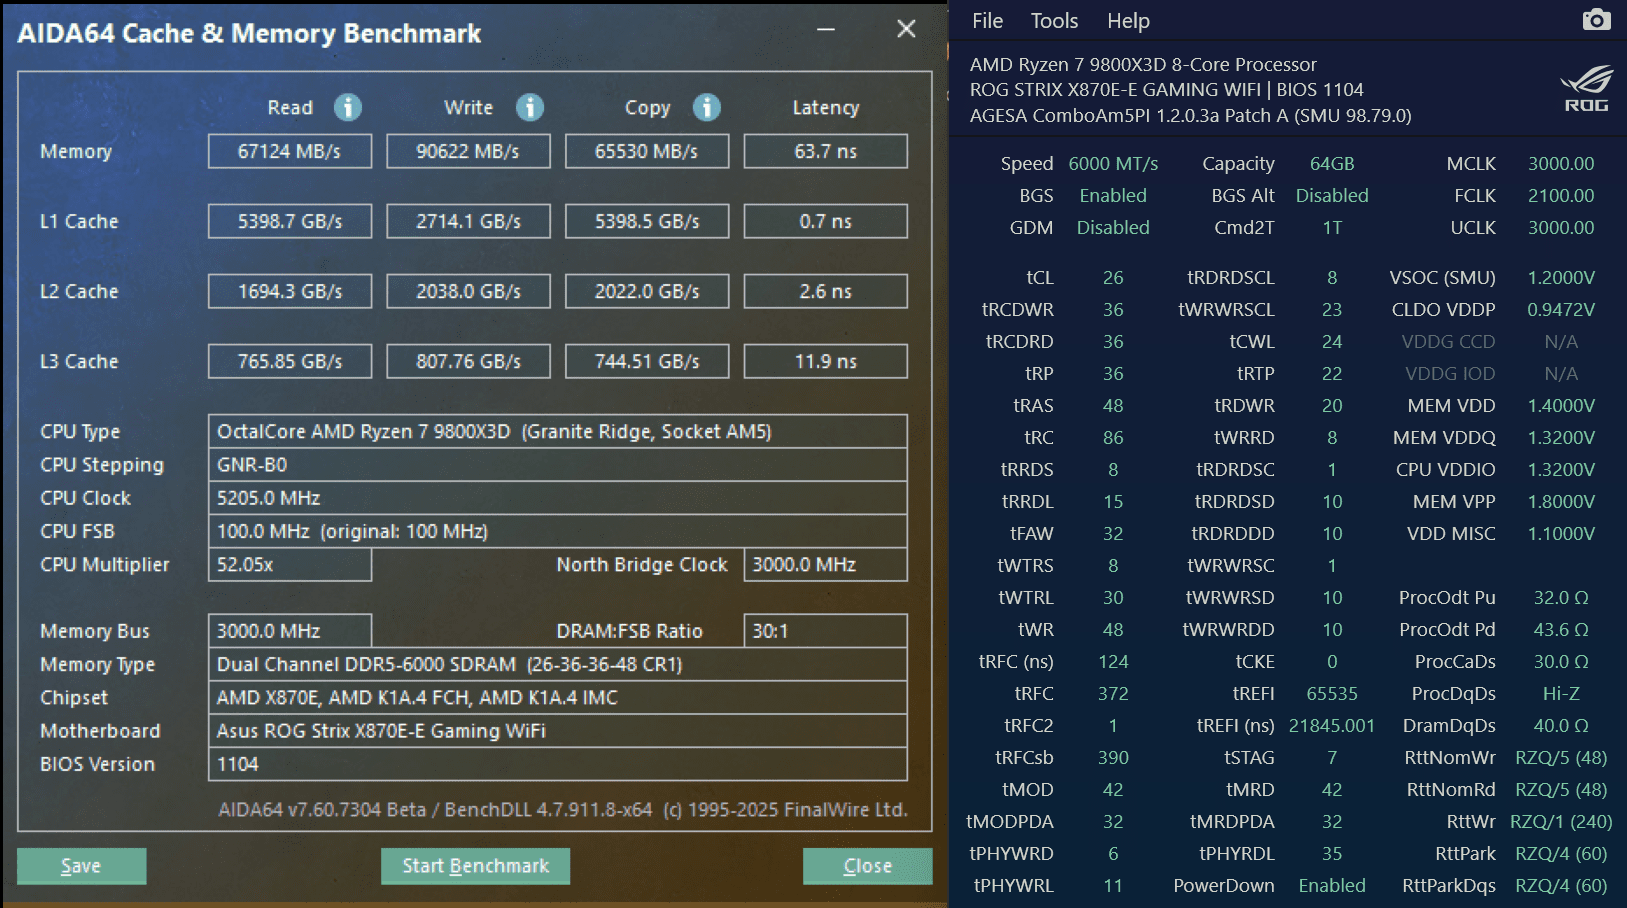Viewport: 1627px width, 908px height.
Task: Click the Close button in AIDA64
Action: [867, 866]
